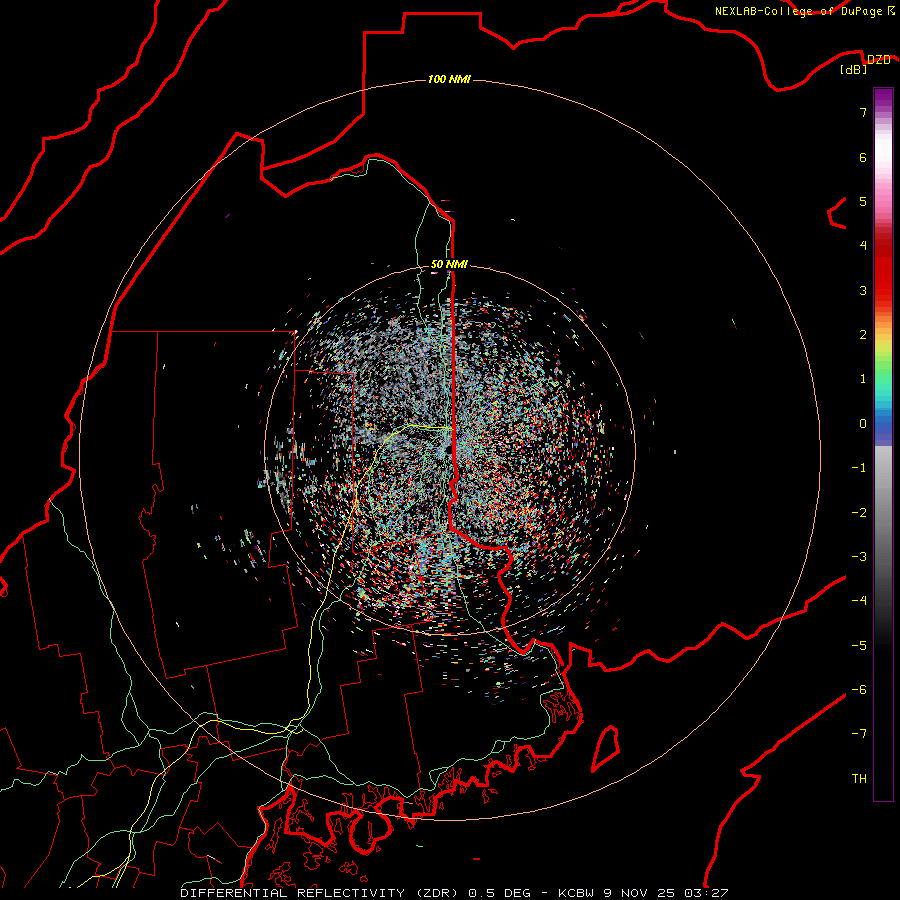Viewport: 900px width, 900px height.
Task: Click the Differential Reflectivity caption text
Action: click(x=454, y=893)
